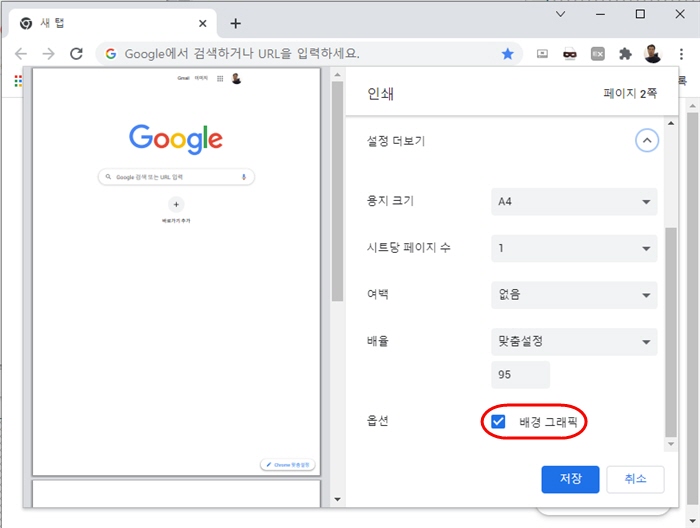Open the 여백 없음 dropdown
The height and width of the screenshot is (528, 700).
coord(574,295)
